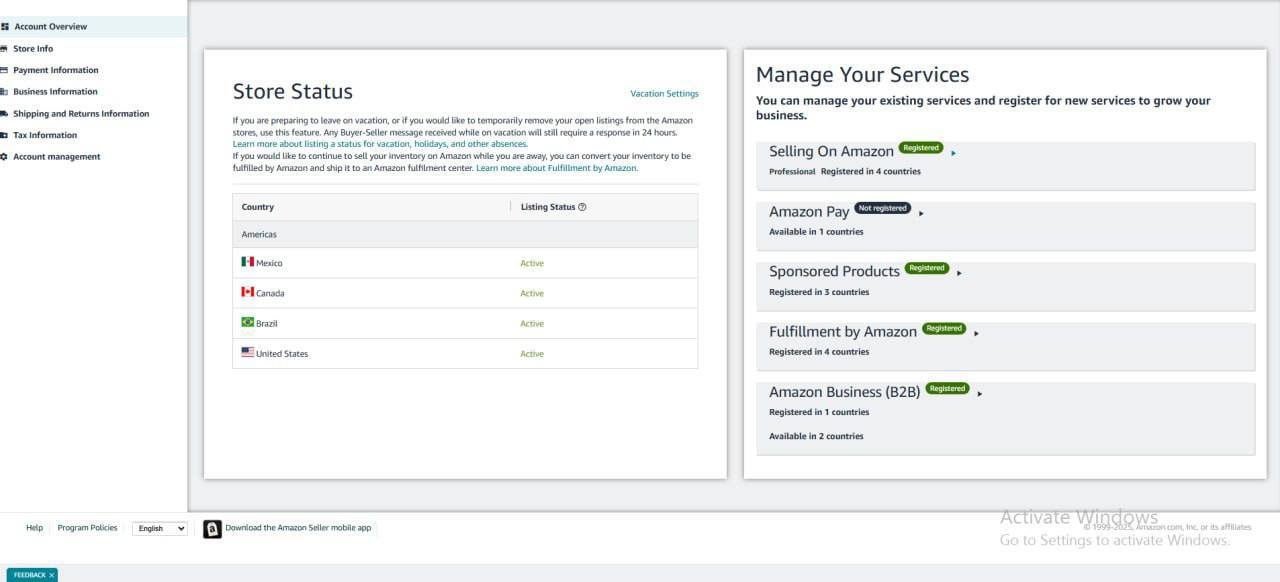Click the Account Overview sidebar icon
This screenshot has width=1280, height=582.
(5, 27)
